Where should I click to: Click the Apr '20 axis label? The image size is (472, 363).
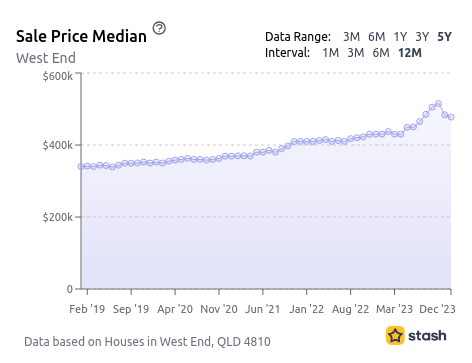point(175,309)
